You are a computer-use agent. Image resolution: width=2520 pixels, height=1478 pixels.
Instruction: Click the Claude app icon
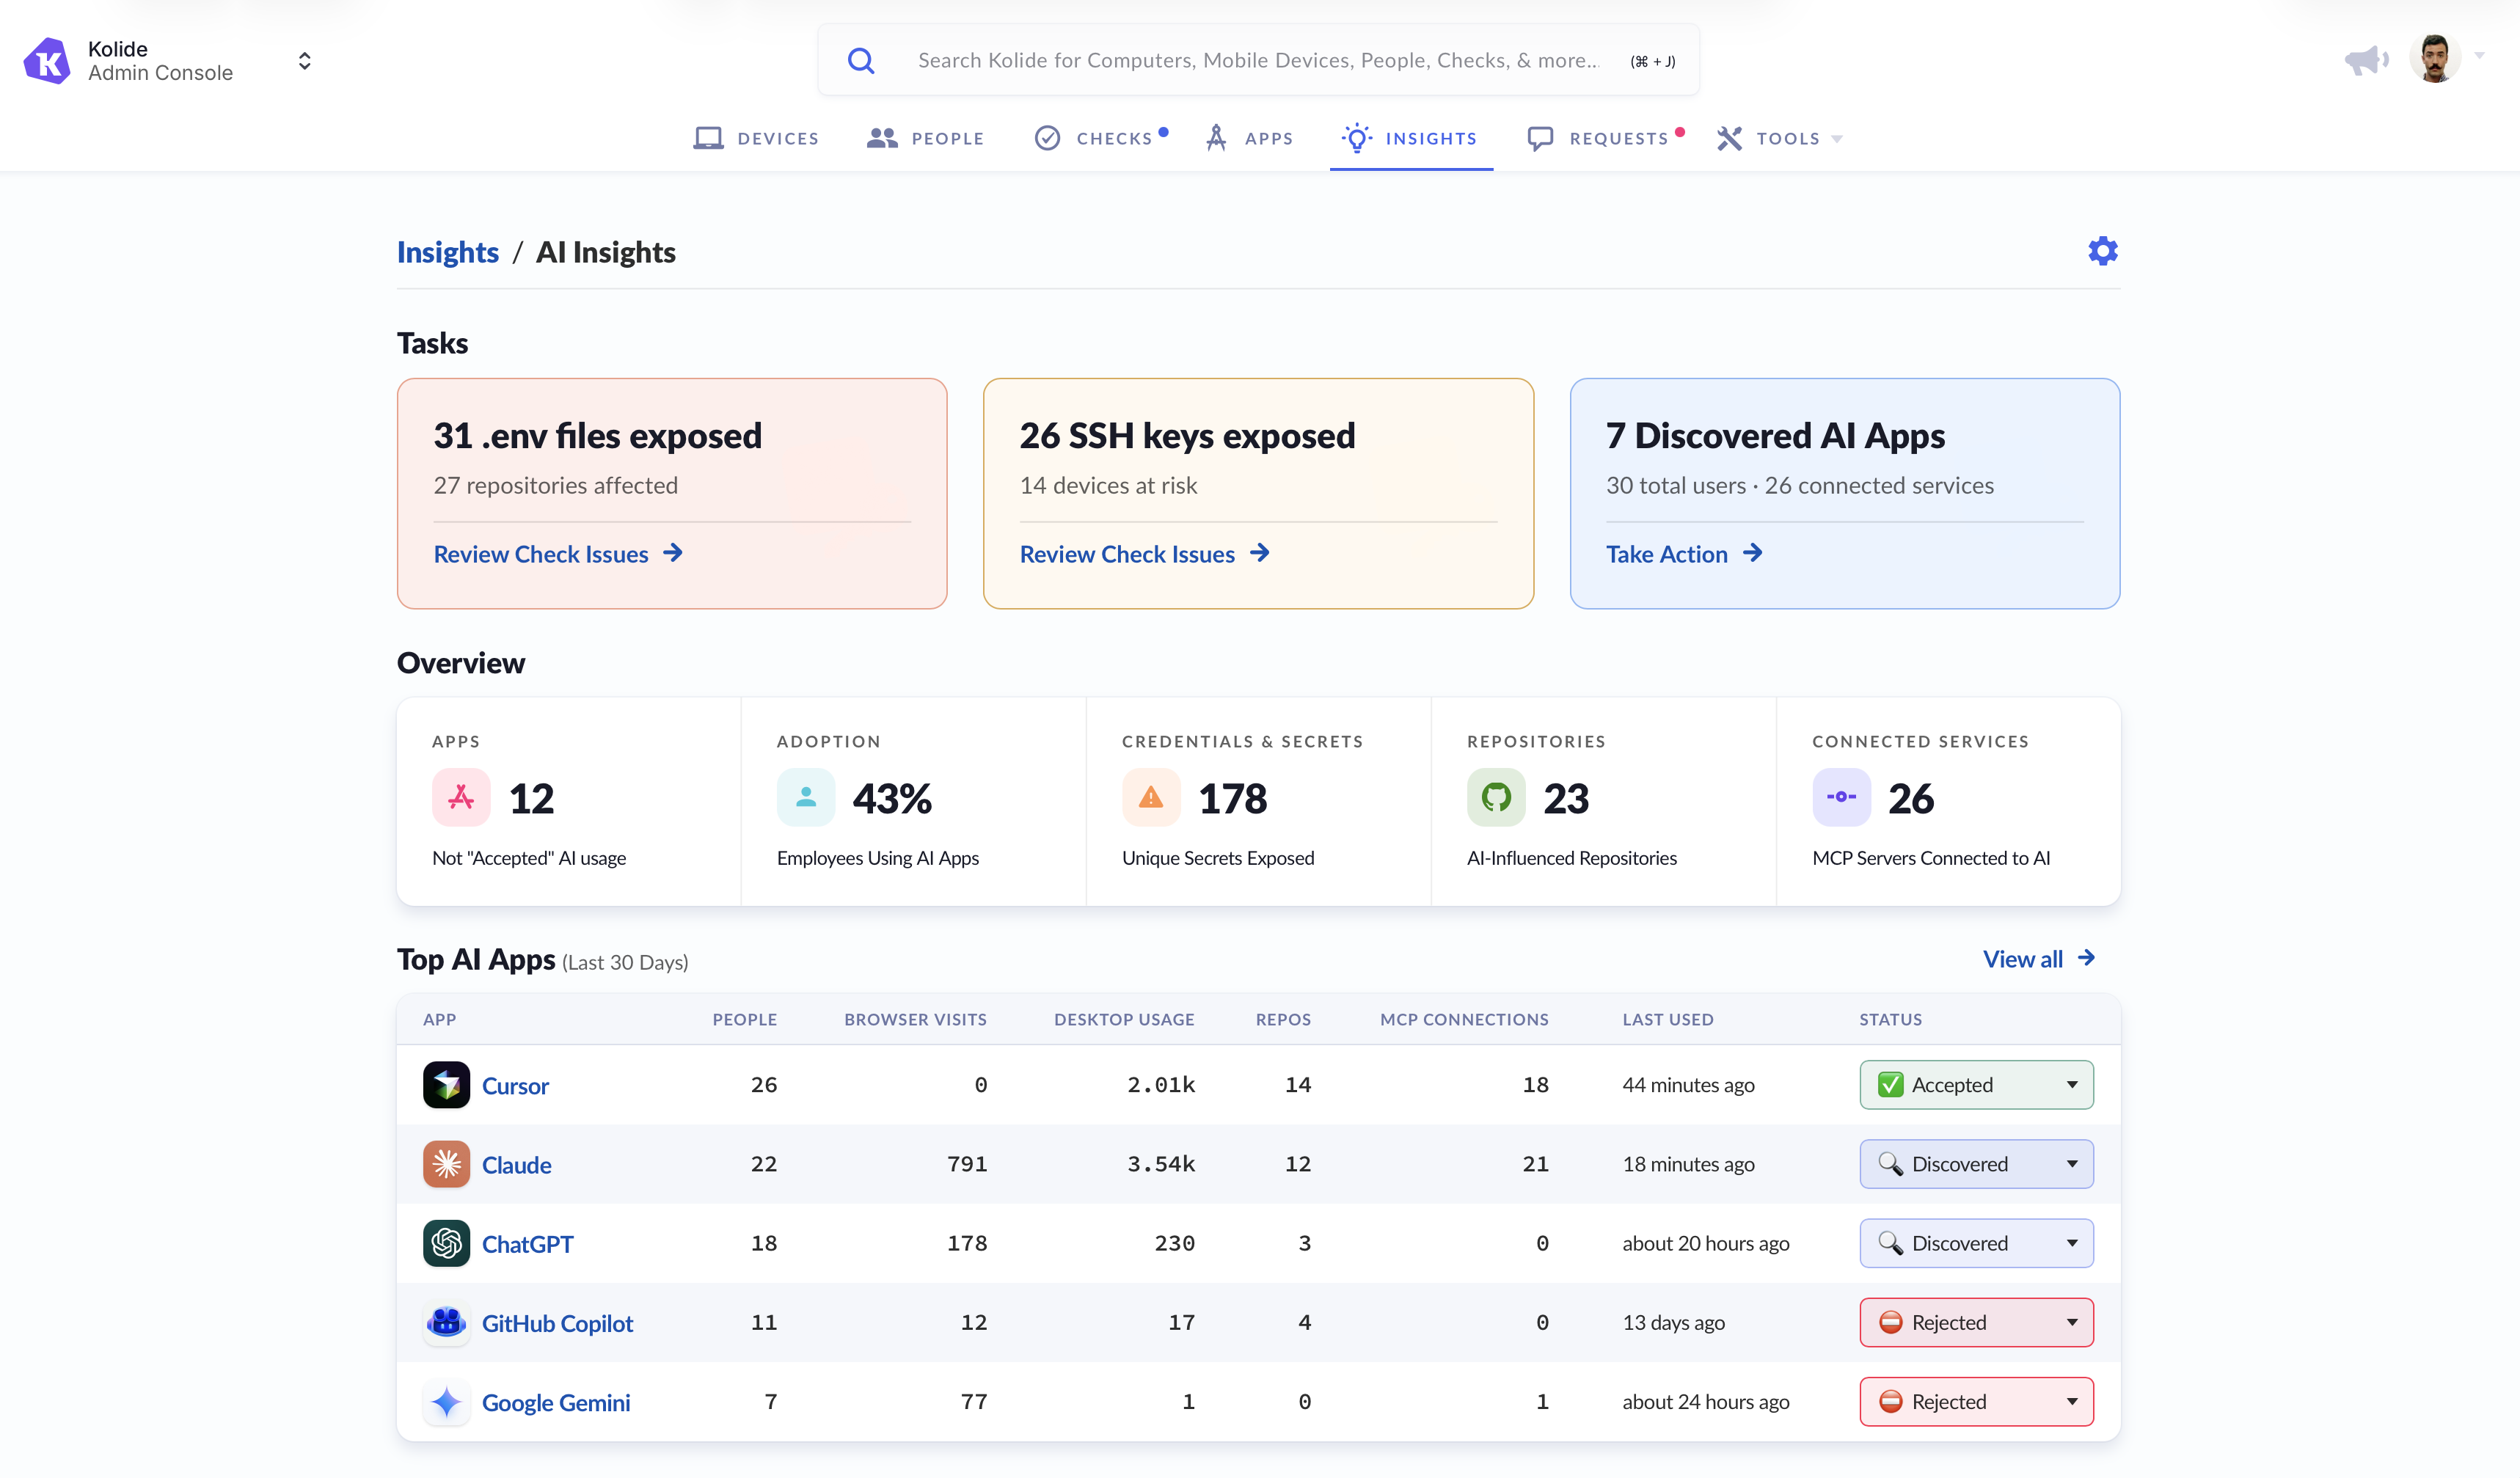(446, 1164)
